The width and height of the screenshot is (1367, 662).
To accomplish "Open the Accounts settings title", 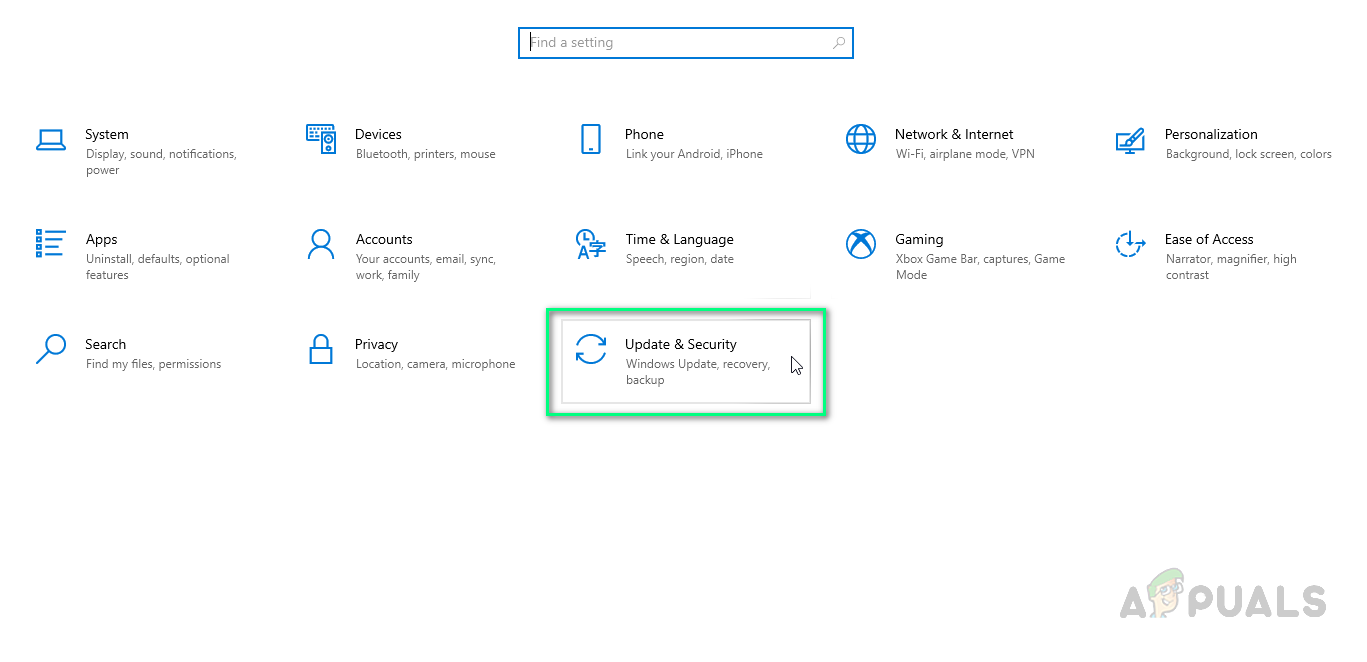I will [384, 239].
